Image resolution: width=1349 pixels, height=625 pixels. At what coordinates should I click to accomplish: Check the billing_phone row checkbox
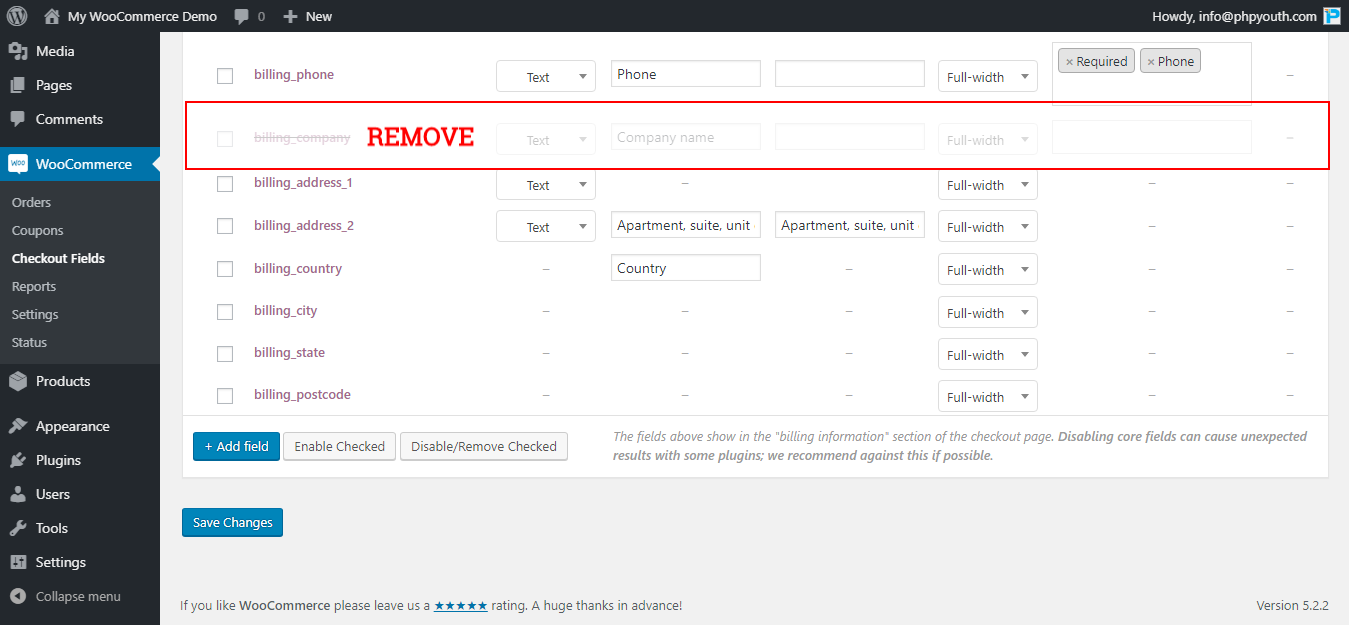point(224,75)
